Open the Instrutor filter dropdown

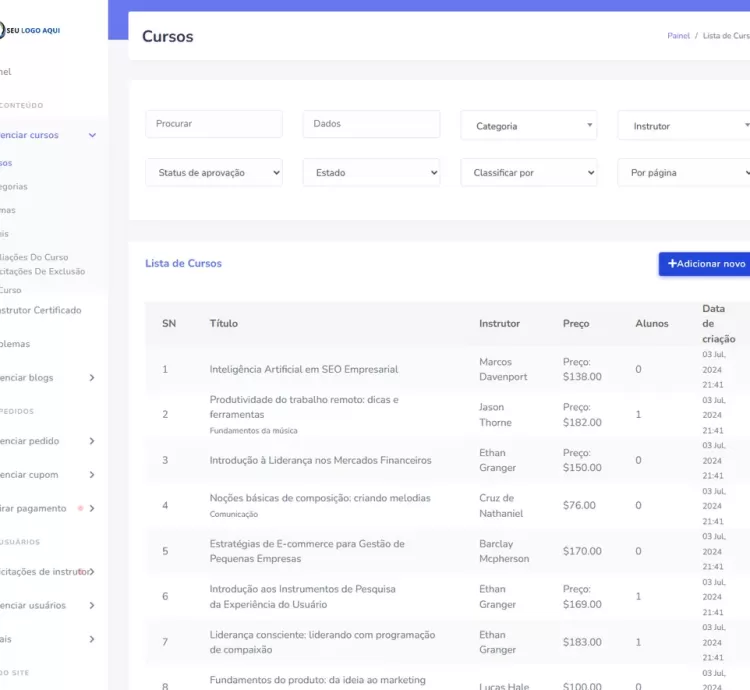click(x=685, y=126)
